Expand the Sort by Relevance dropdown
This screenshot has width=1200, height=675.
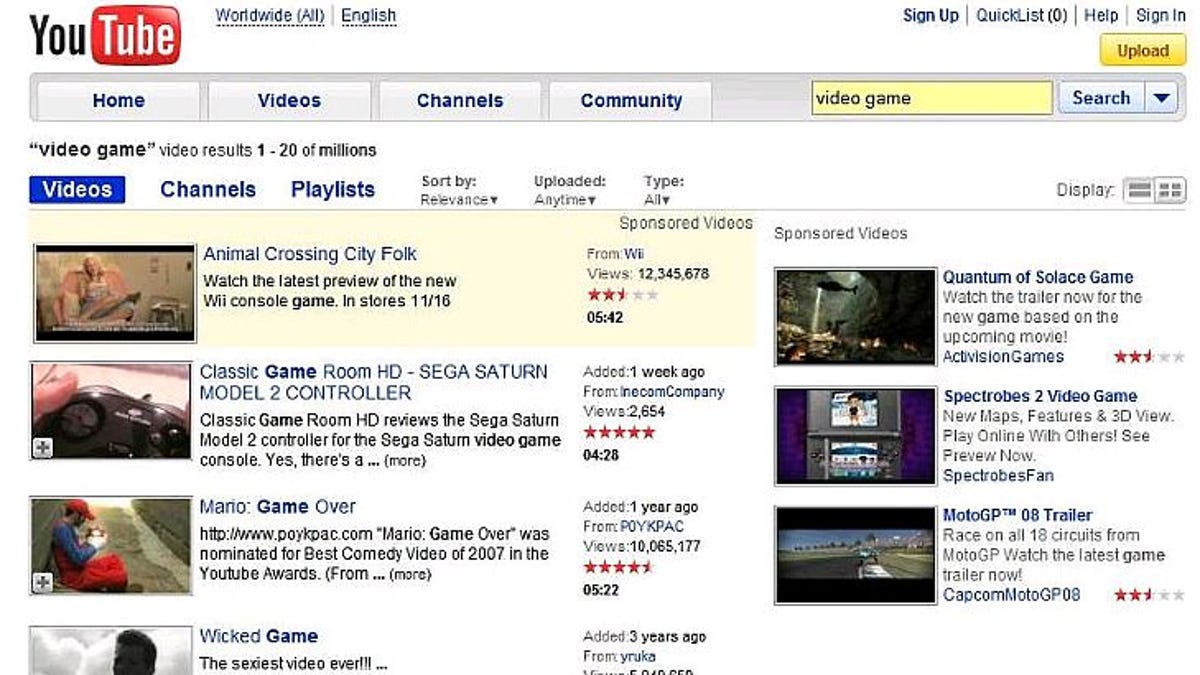pos(459,200)
